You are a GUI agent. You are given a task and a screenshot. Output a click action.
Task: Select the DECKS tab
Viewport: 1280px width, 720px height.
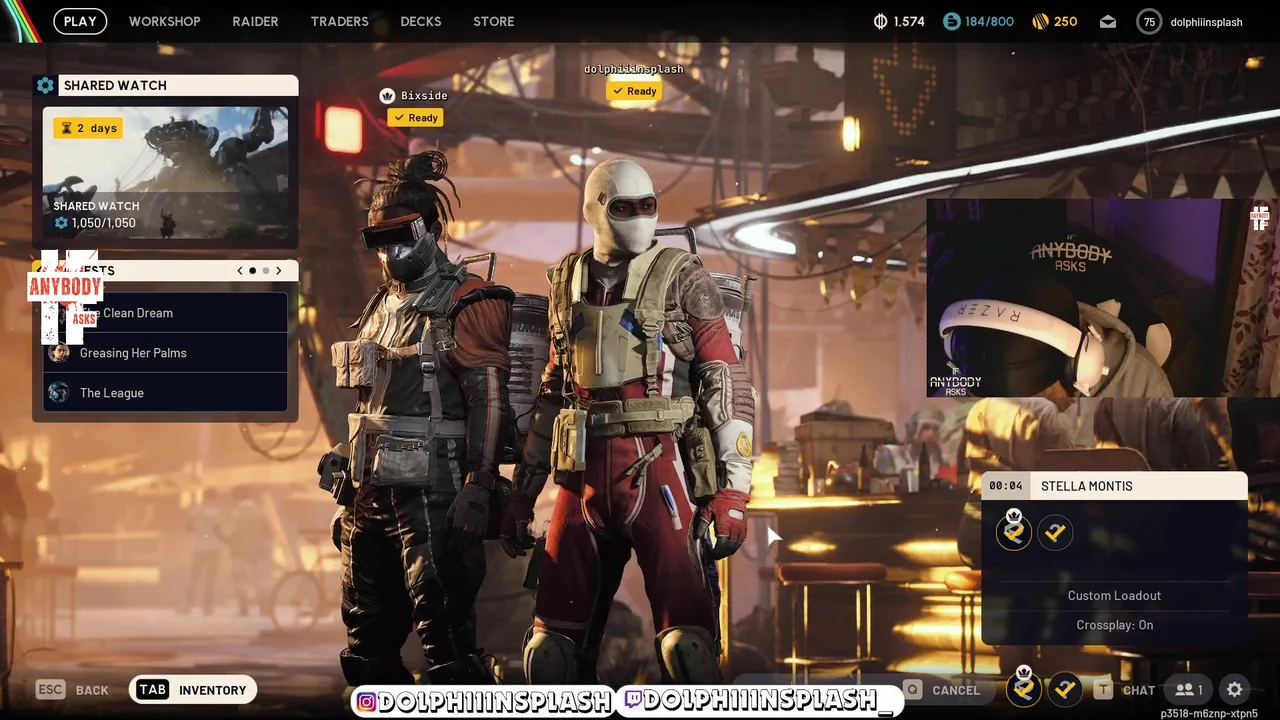click(x=420, y=21)
